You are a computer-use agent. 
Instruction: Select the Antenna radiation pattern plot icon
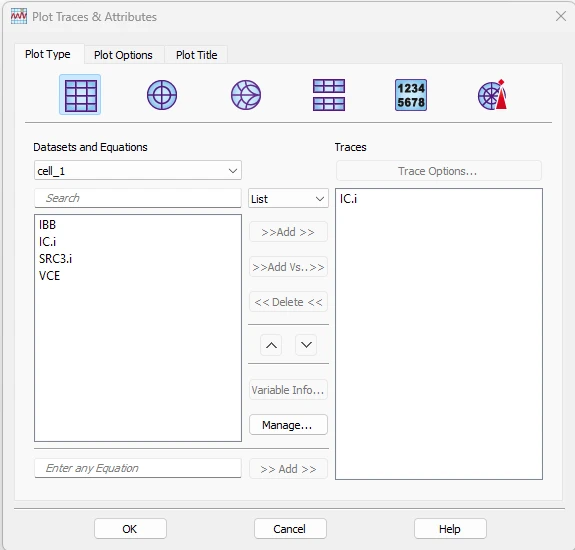(492, 95)
